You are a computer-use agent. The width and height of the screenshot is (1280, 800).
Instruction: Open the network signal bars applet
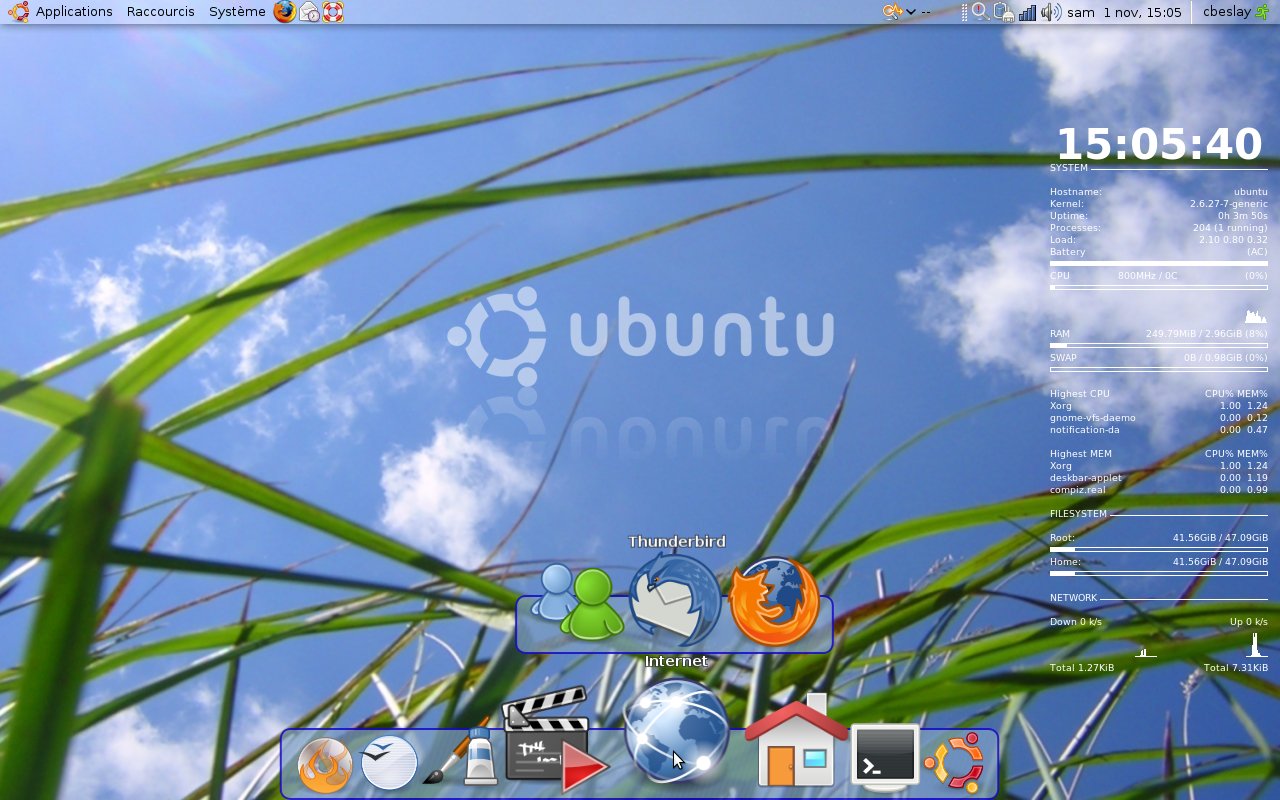click(1027, 12)
